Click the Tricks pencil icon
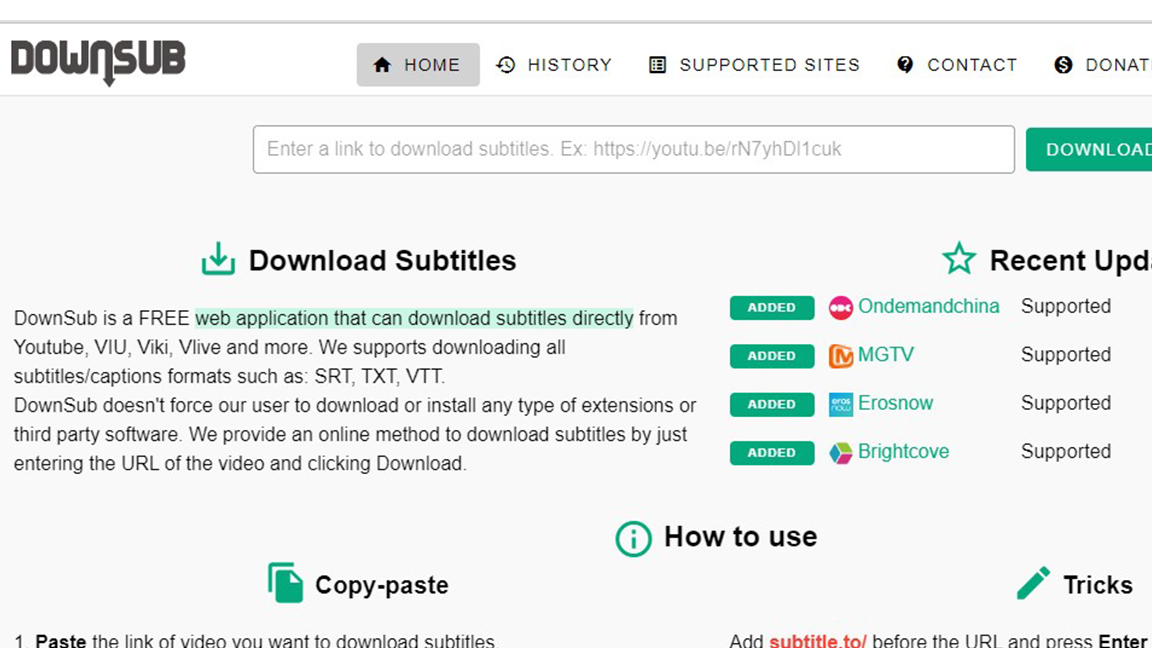The width and height of the screenshot is (1152, 648). (x=1033, y=583)
